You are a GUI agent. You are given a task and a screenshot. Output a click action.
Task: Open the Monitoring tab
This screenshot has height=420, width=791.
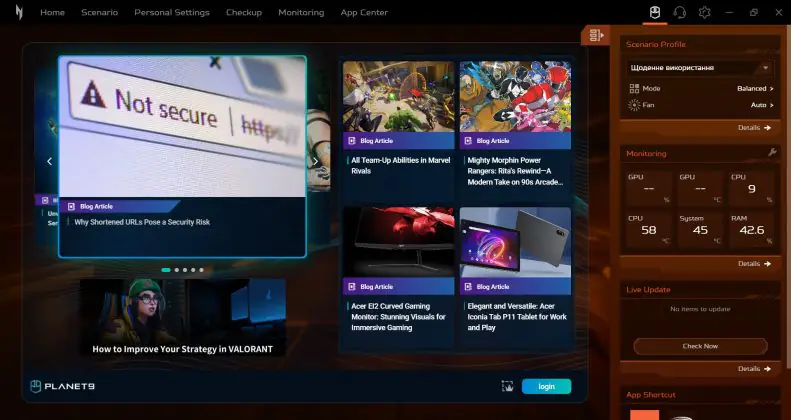tap(301, 13)
